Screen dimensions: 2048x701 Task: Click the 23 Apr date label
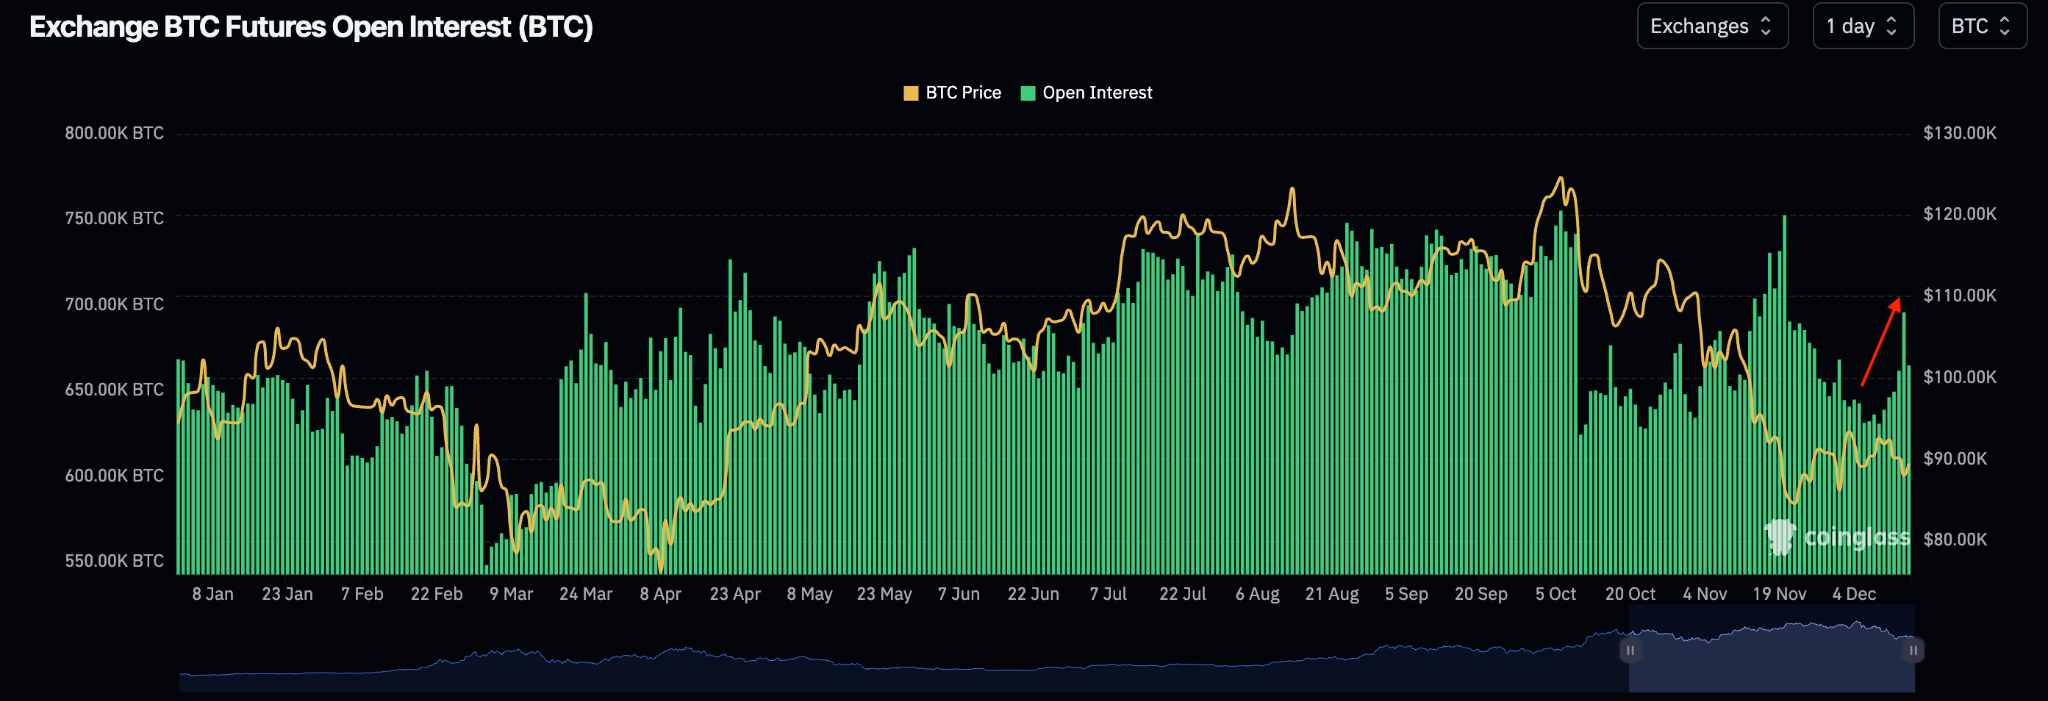pos(735,594)
